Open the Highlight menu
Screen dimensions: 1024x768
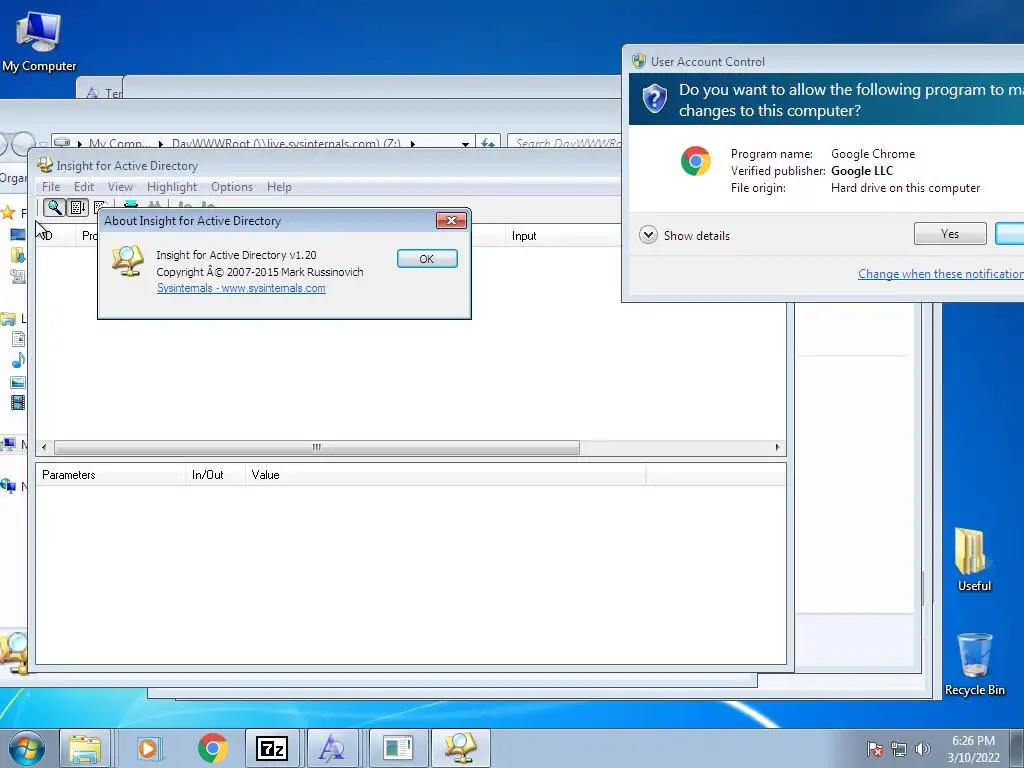[x=172, y=187]
